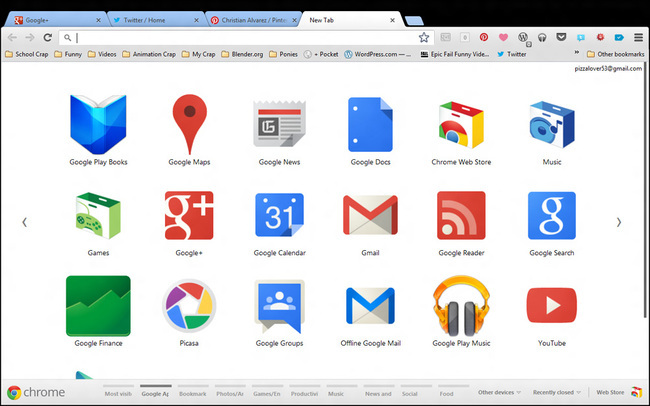Viewport: 650px width, 406px height.
Task: Bookmark this page with the star
Action: [x=424, y=37]
